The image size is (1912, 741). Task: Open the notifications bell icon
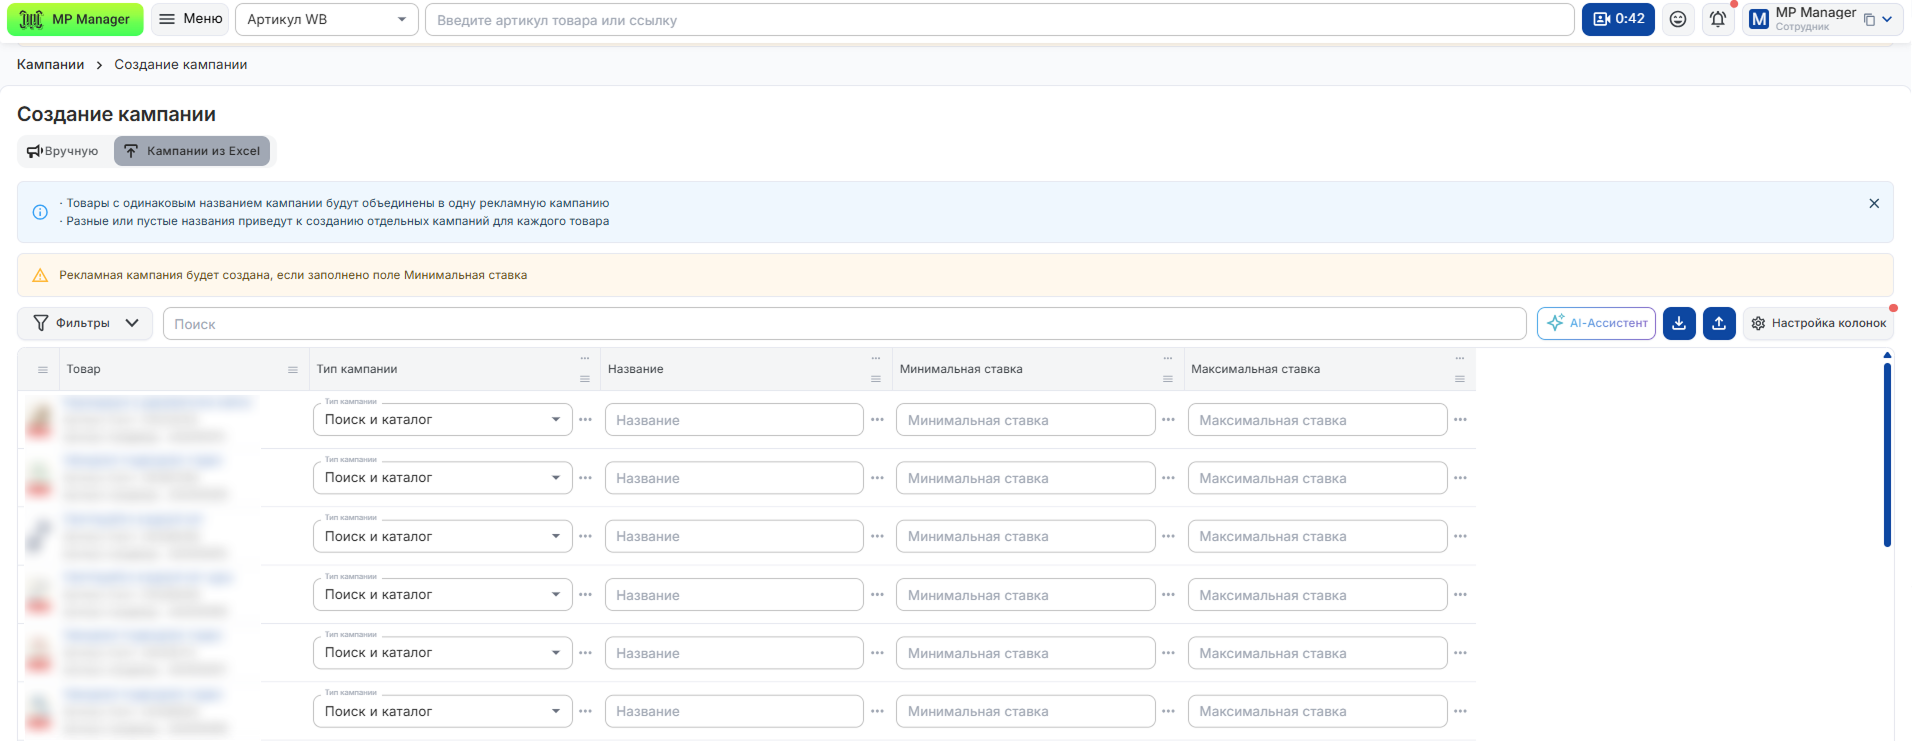(1718, 19)
